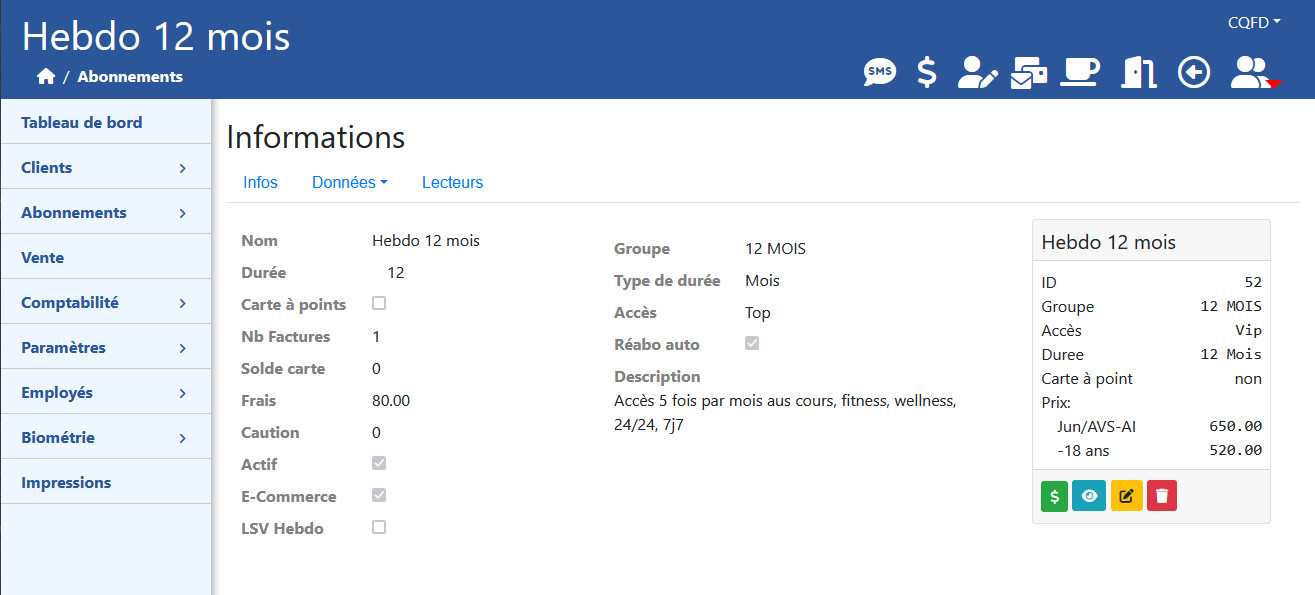Click the teal eye view button
The width and height of the screenshot is (1315, 595).
tap(1089, 496)
